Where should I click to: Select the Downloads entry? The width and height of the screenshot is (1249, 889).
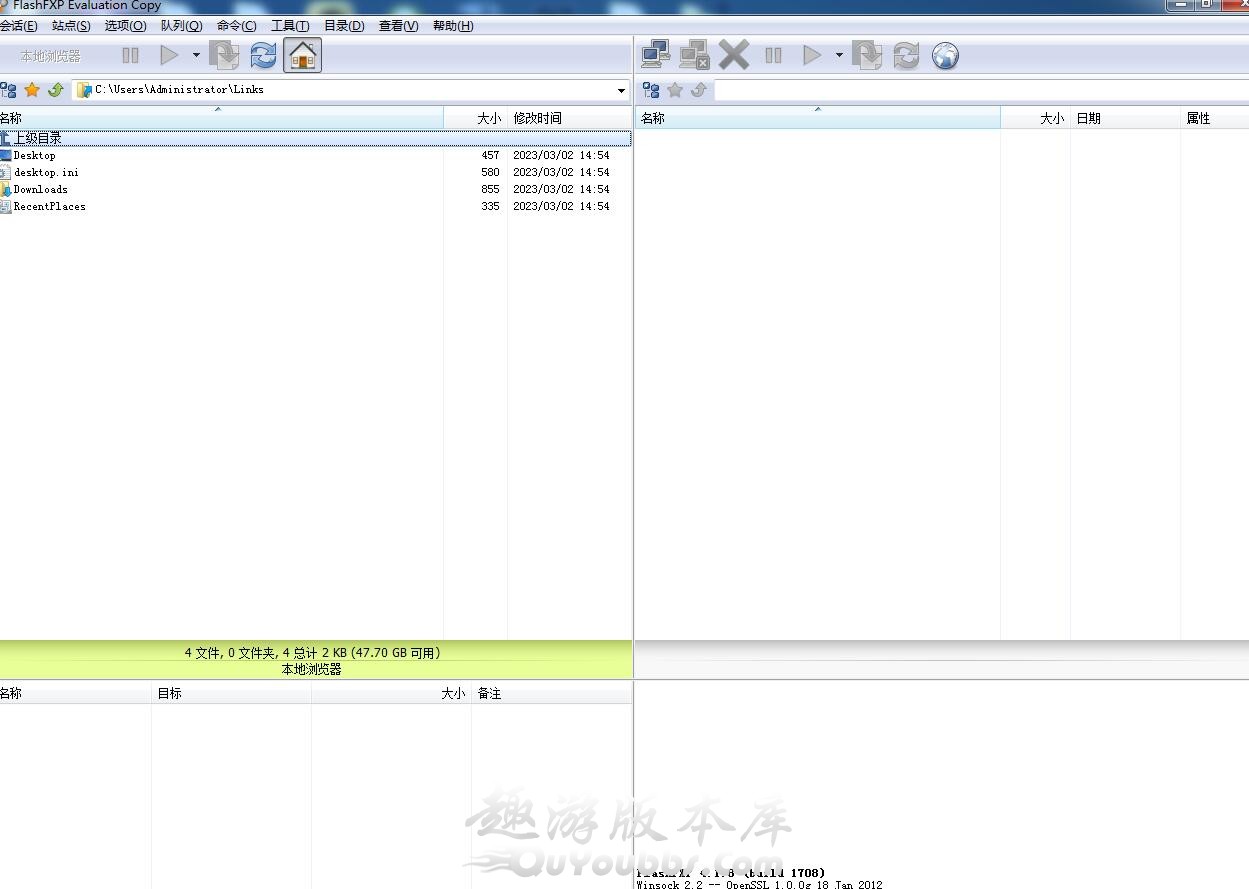pos(316,189)
